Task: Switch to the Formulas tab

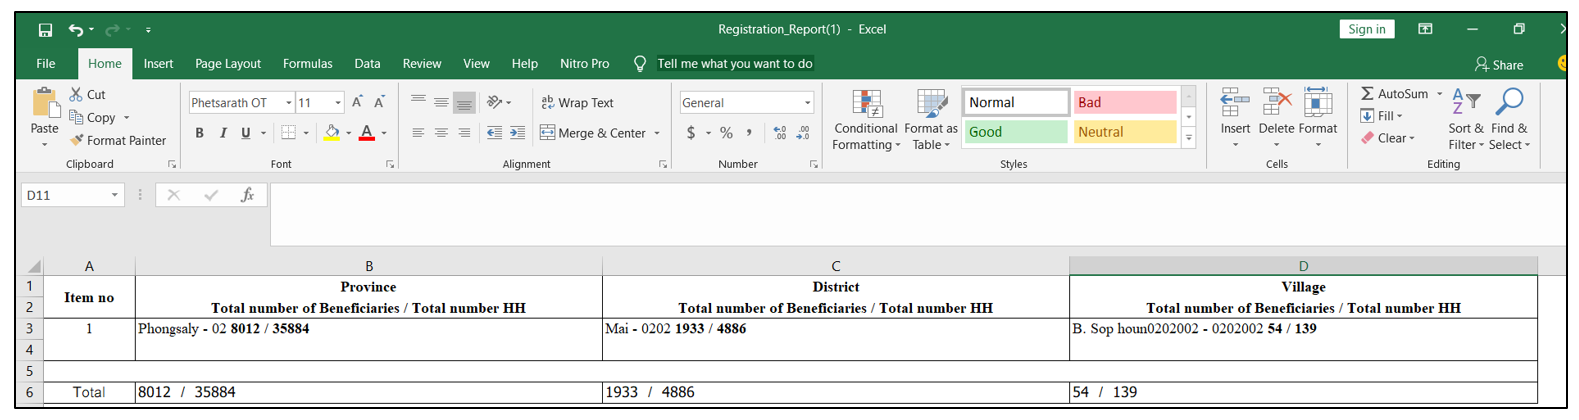Action: 307,64
